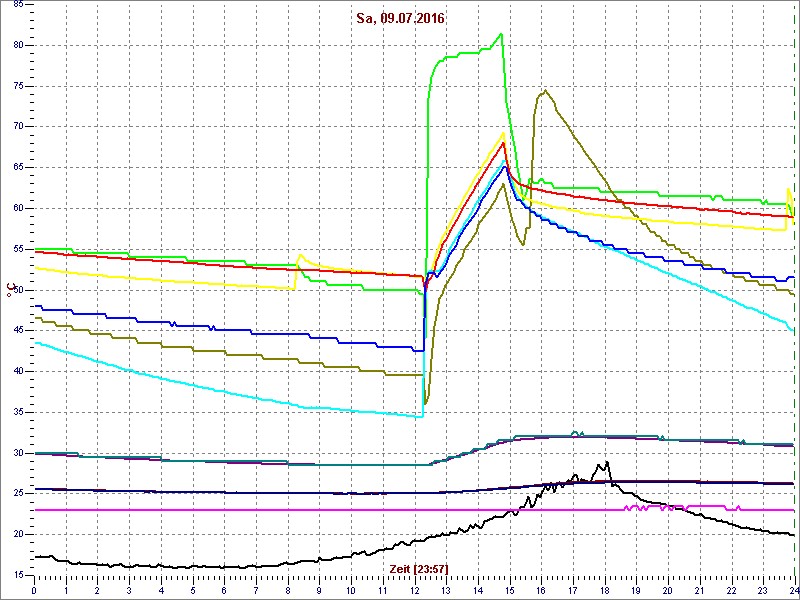Click hour 24 on the time axis
800x600 pixels.
[794, 588]
